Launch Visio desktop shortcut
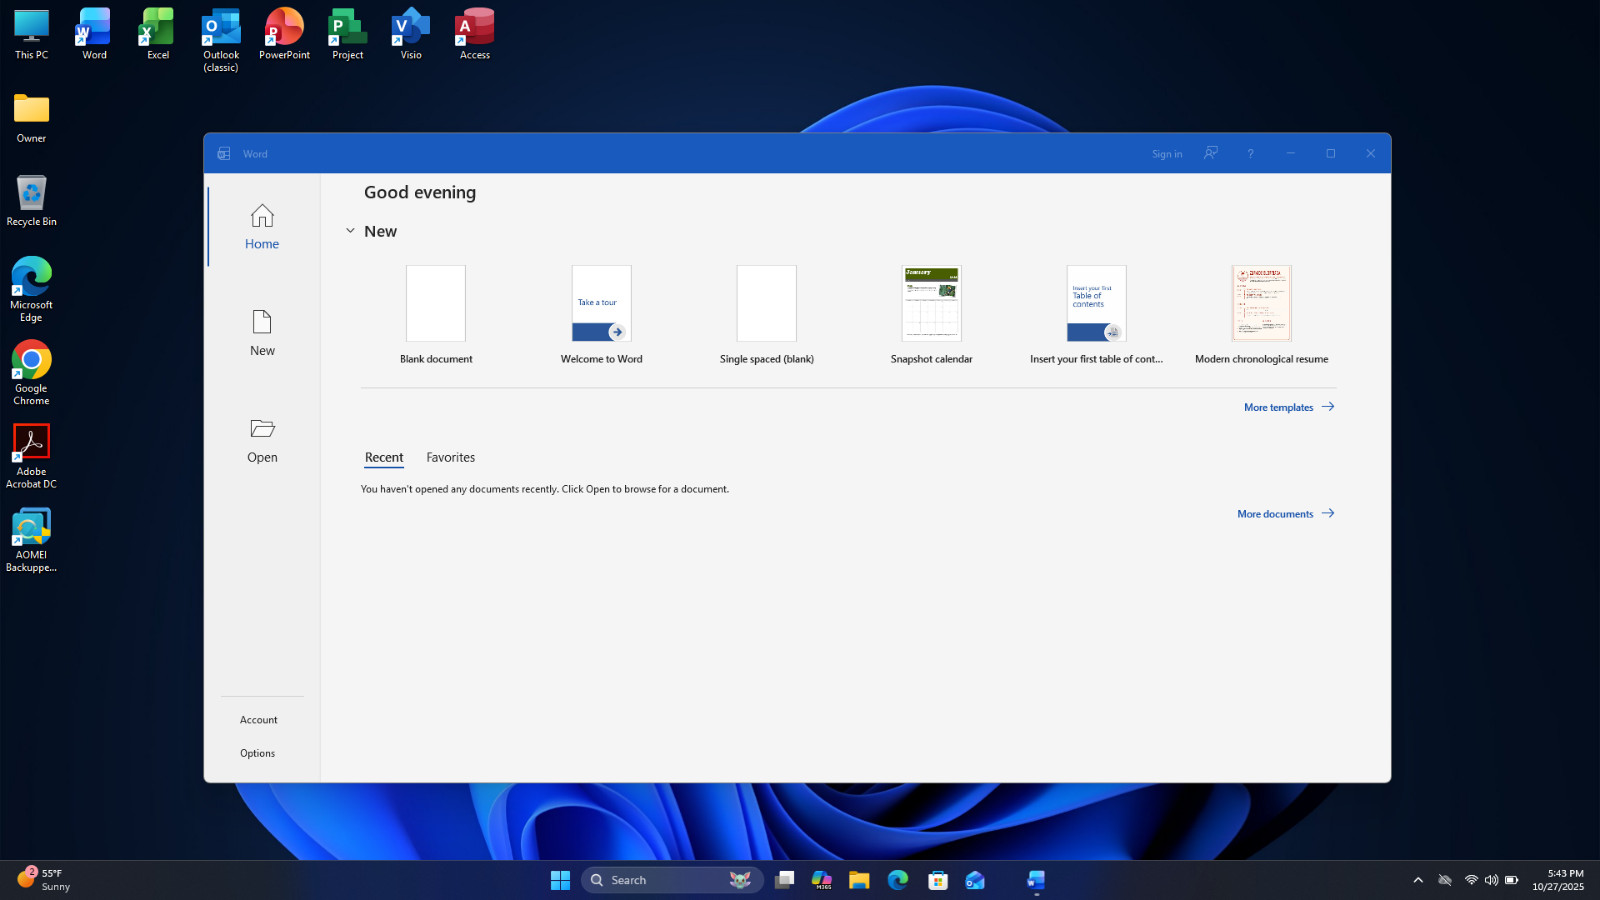This screenshot has width=1600, height=900. (411, 35)
